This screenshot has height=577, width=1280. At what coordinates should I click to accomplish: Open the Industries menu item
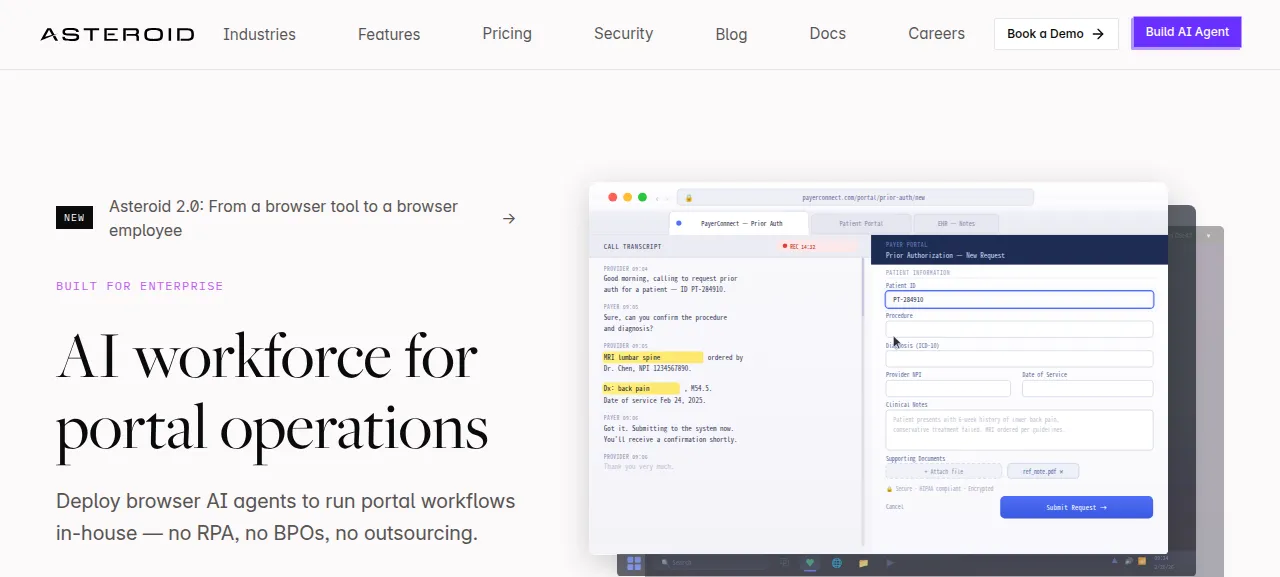tap(259, 34)
